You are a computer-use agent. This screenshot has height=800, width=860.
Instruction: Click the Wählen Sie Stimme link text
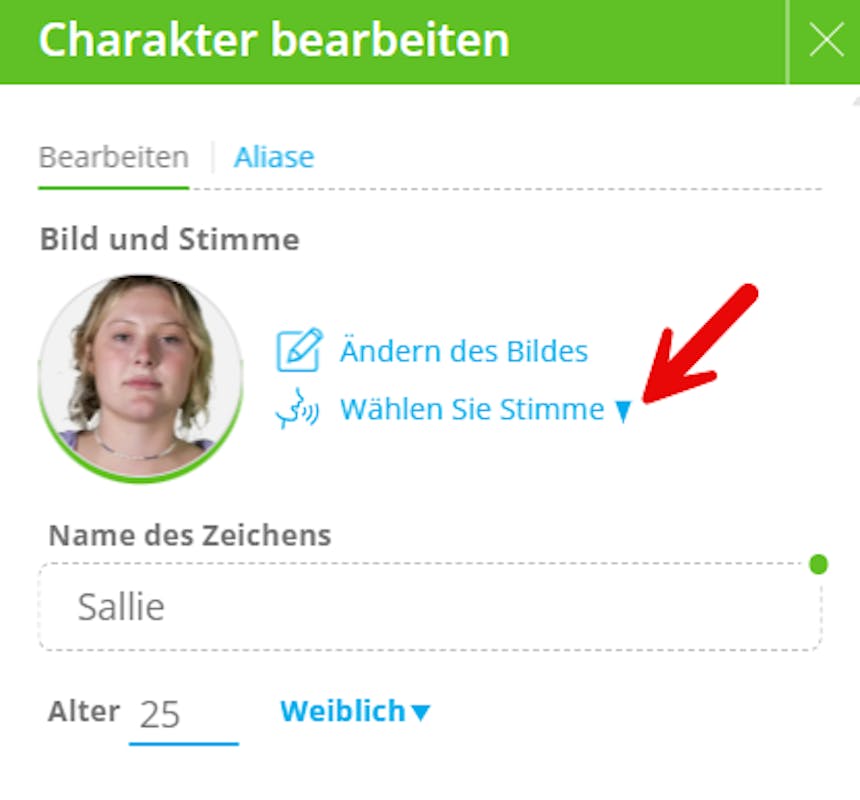[x=472, y=410]
